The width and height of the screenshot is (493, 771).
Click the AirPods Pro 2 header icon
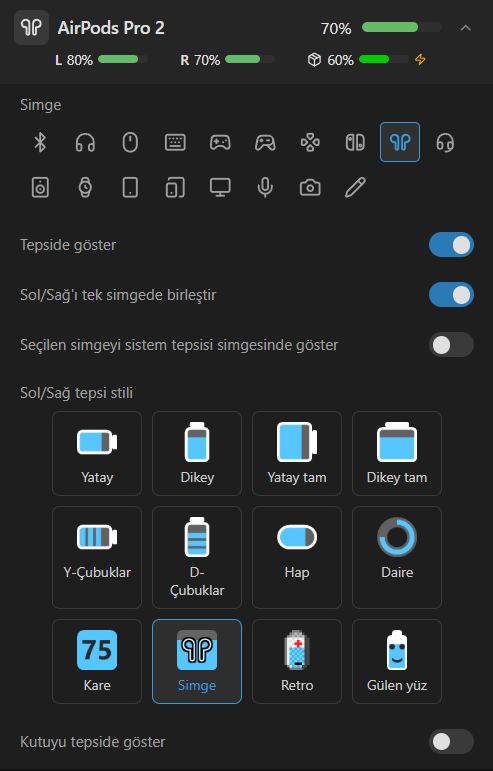point(31,28)
